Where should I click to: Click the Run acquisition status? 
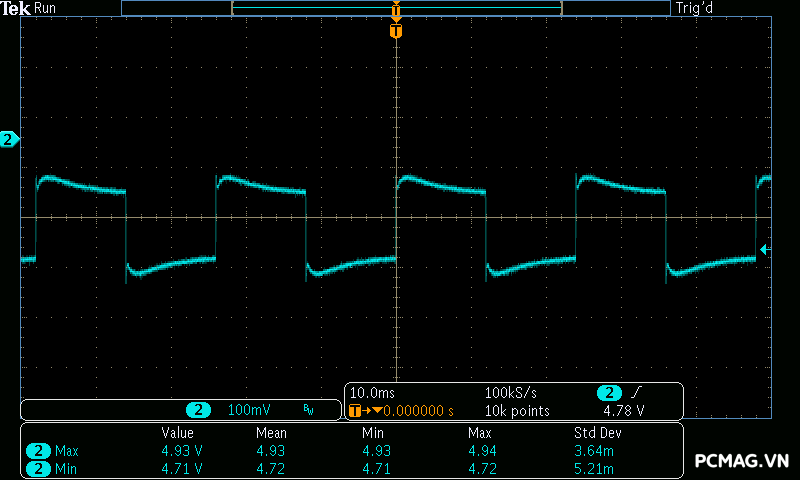tap(46, 8)
